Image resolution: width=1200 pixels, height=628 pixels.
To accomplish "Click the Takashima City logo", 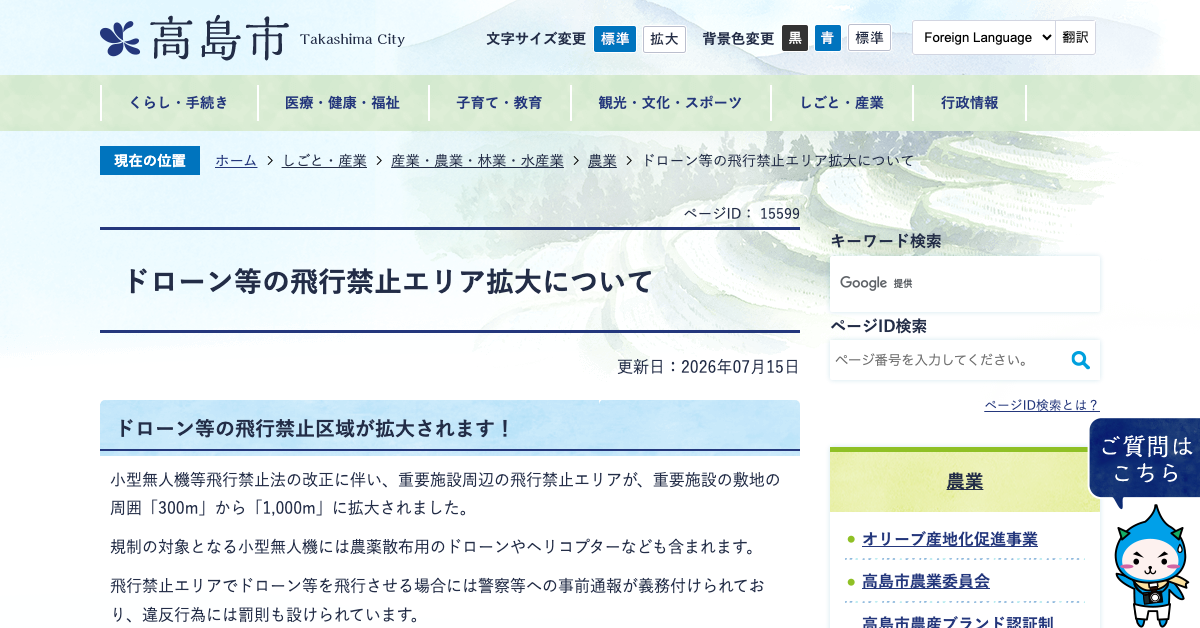I will tap(253, 39).
